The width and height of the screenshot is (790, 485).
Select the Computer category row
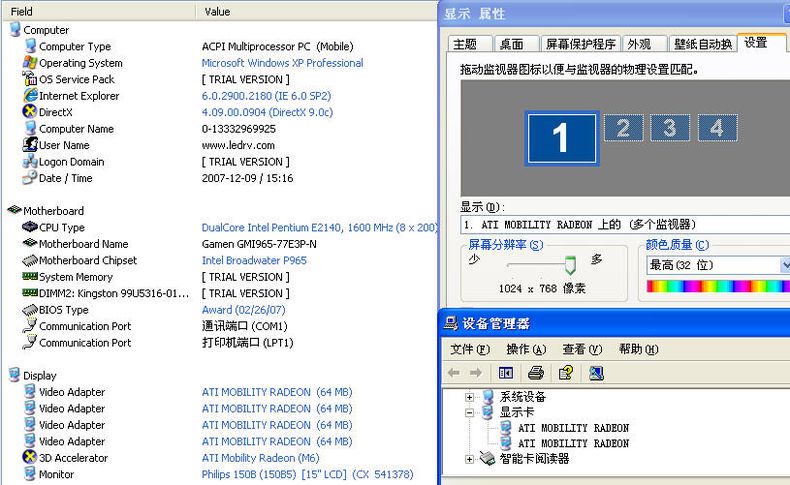point(46,30)
